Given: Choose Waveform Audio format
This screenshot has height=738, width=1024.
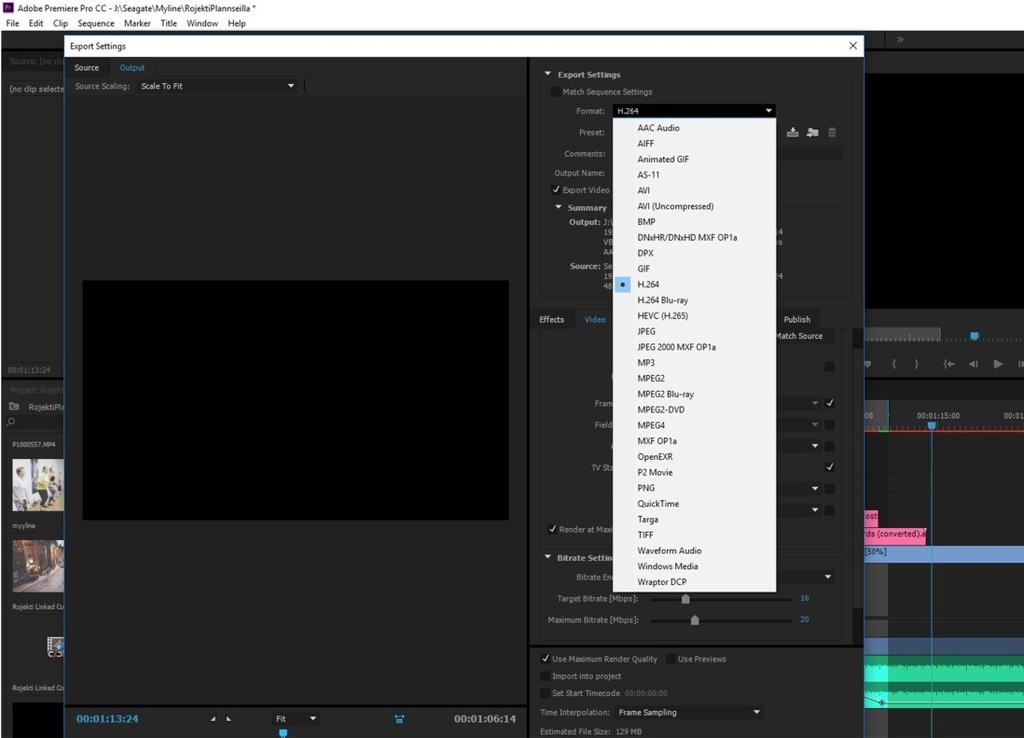Looking at the screenshot, I should point(694,551).
